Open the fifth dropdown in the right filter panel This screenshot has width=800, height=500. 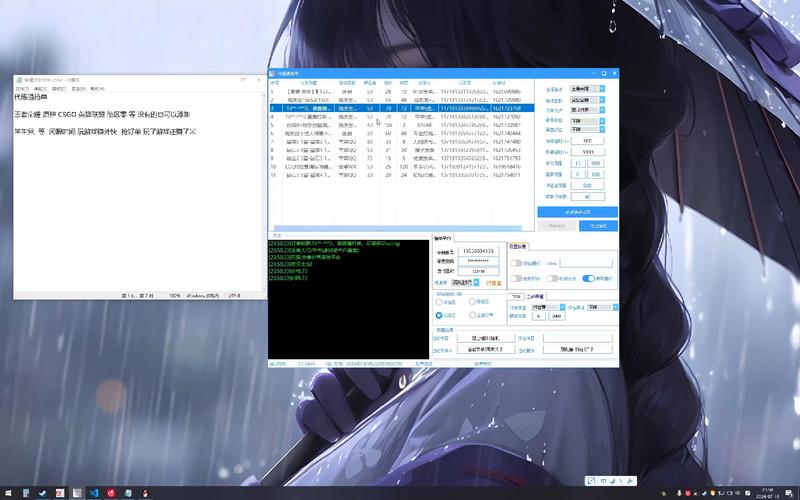pyautogui.click(x=587, y=130)
